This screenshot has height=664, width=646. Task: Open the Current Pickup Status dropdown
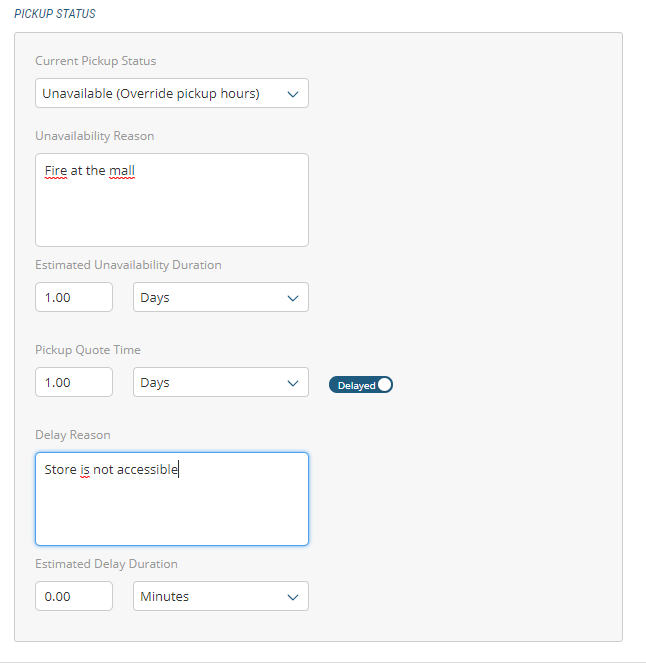pyautogui.click(x=171, y=93)
